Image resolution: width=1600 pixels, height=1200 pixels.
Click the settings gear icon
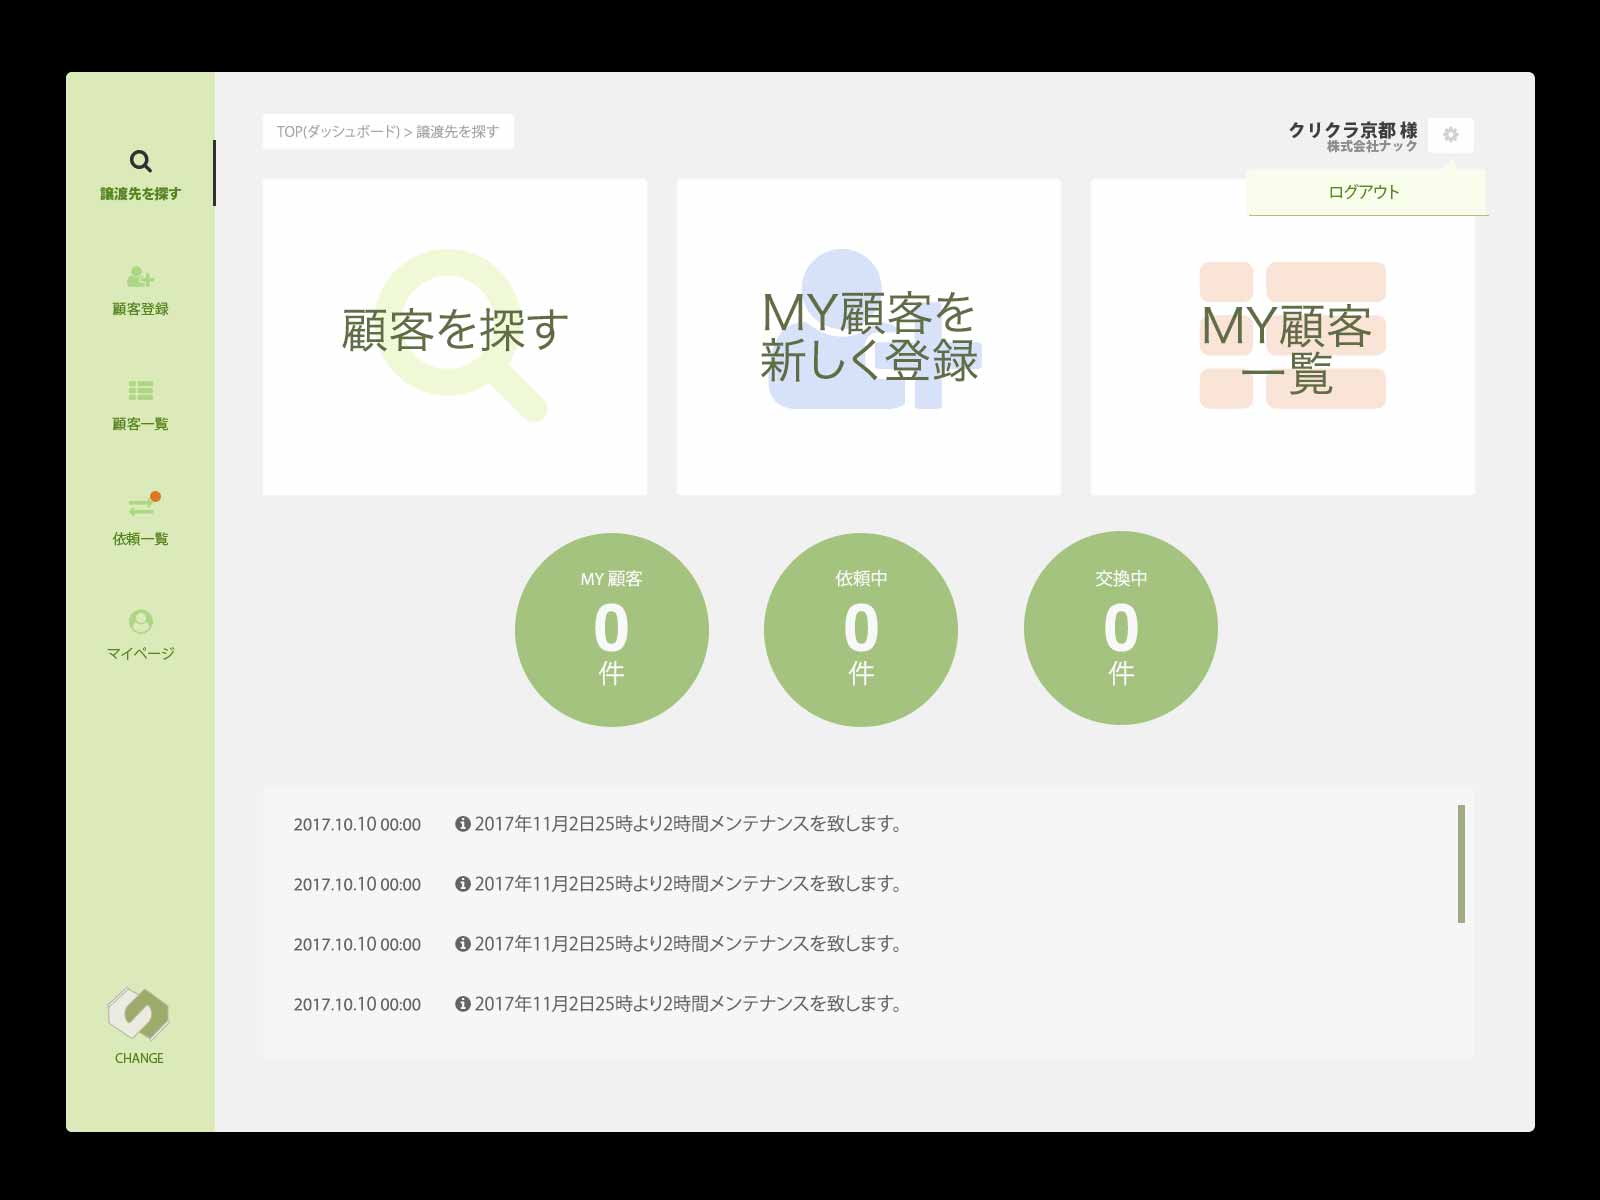(x=1451, y=135)
